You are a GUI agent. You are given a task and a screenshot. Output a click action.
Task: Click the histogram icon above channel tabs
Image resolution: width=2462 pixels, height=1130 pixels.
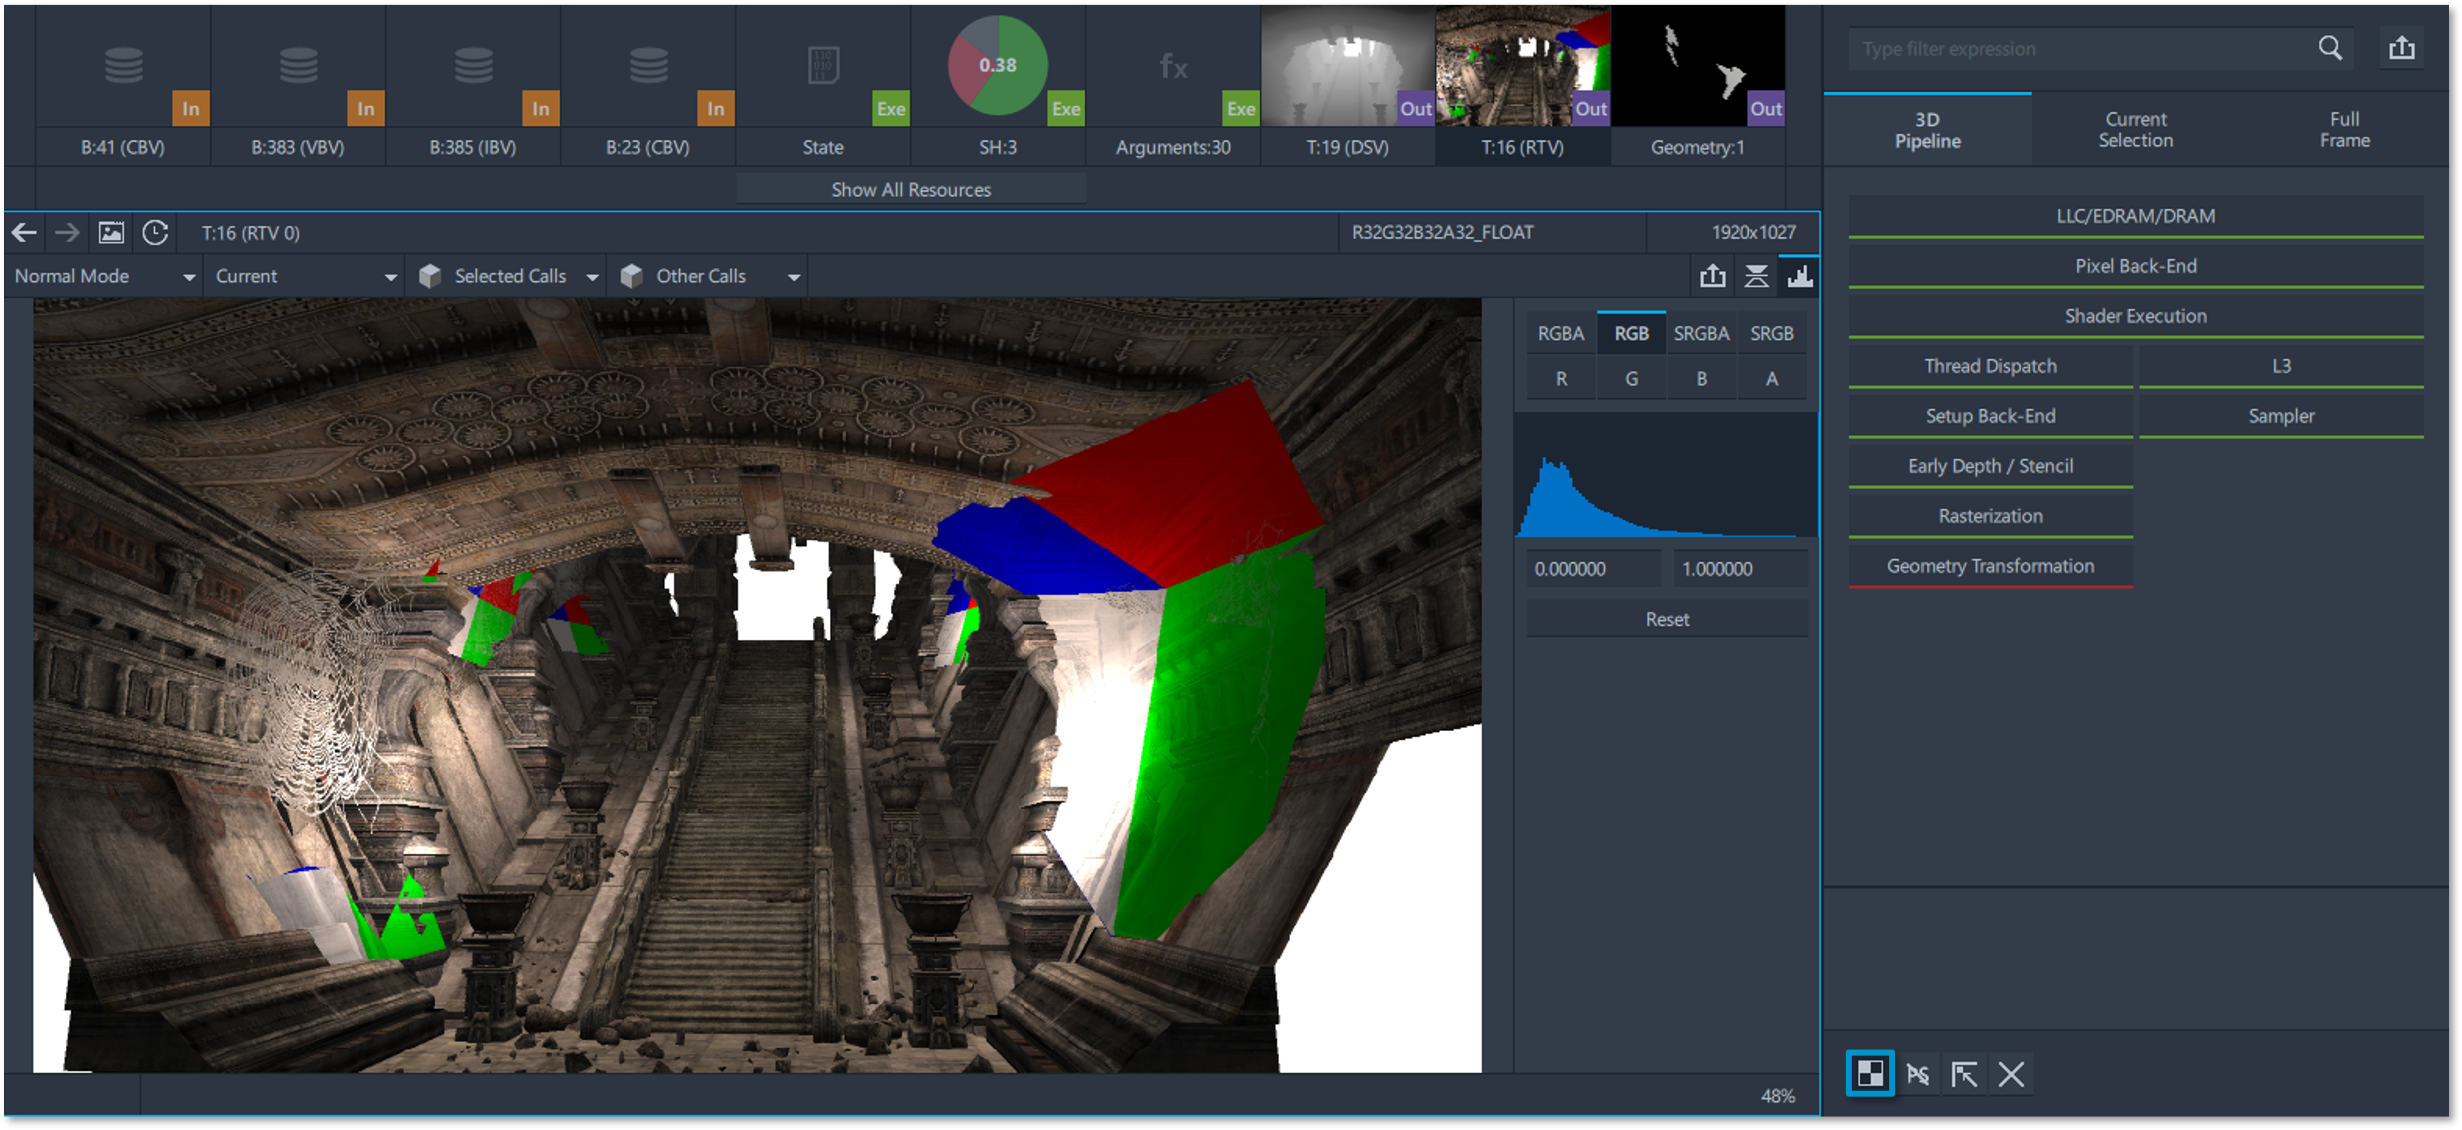pos(1799,277)
